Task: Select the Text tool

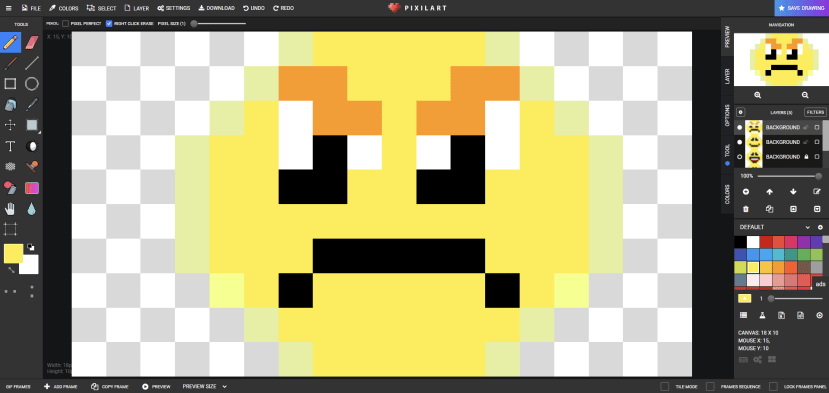Action: click(11, 146)
